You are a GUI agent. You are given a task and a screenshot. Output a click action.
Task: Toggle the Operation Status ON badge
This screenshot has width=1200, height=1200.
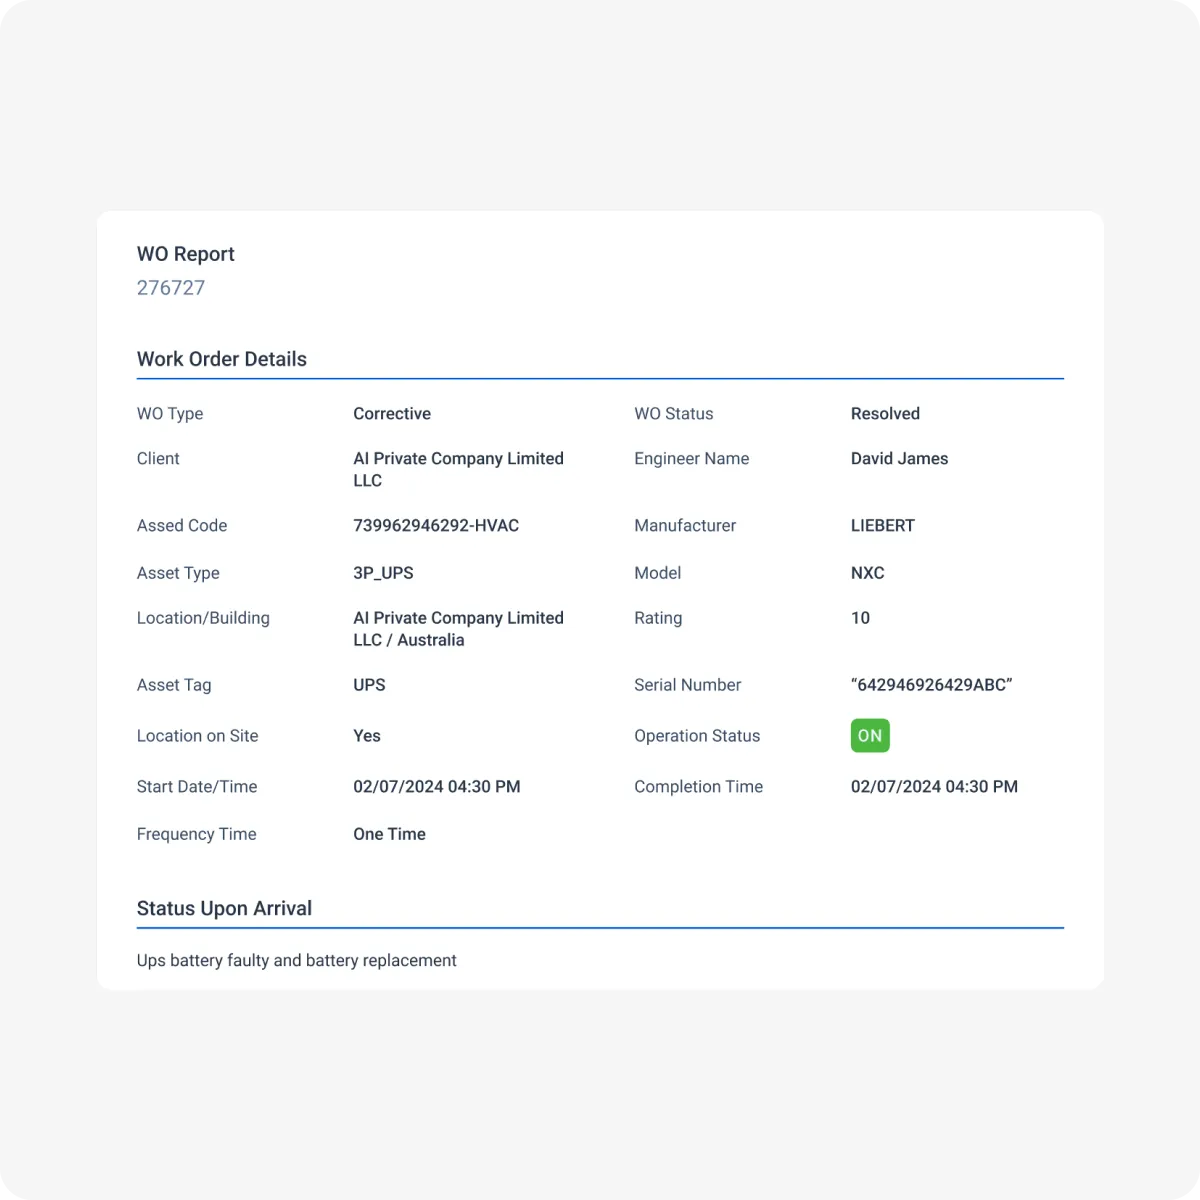pos(869,735)
